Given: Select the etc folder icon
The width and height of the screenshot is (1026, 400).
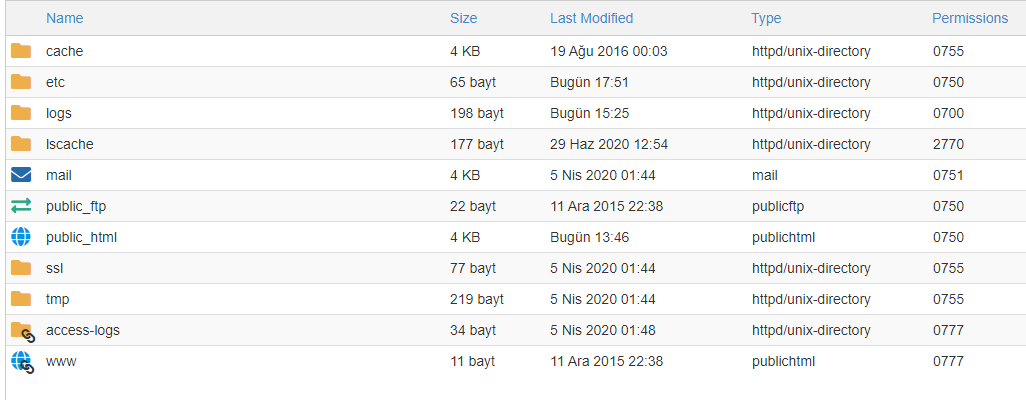Looking at the screenshot, I should pyautogui.click(x=21, y=82).
